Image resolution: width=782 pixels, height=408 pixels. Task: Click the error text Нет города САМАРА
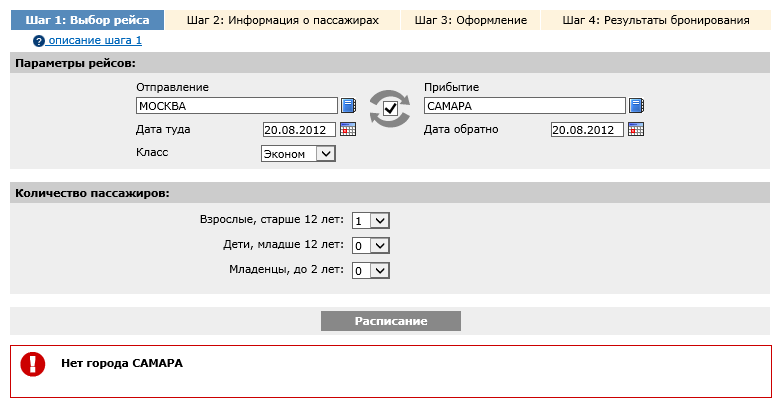[x=122, y=363]
